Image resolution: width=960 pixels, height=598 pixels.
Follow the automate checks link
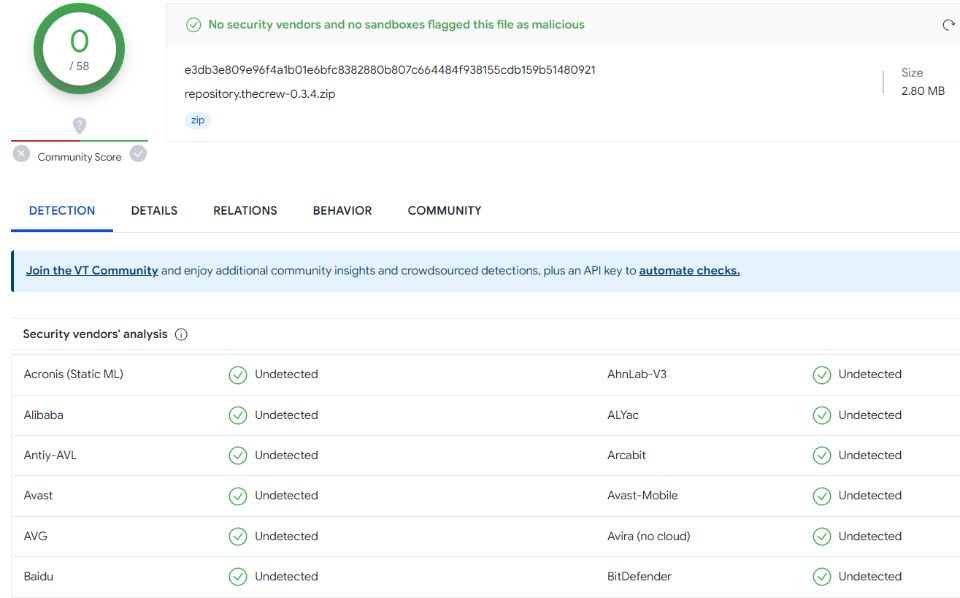pos(689,271)
